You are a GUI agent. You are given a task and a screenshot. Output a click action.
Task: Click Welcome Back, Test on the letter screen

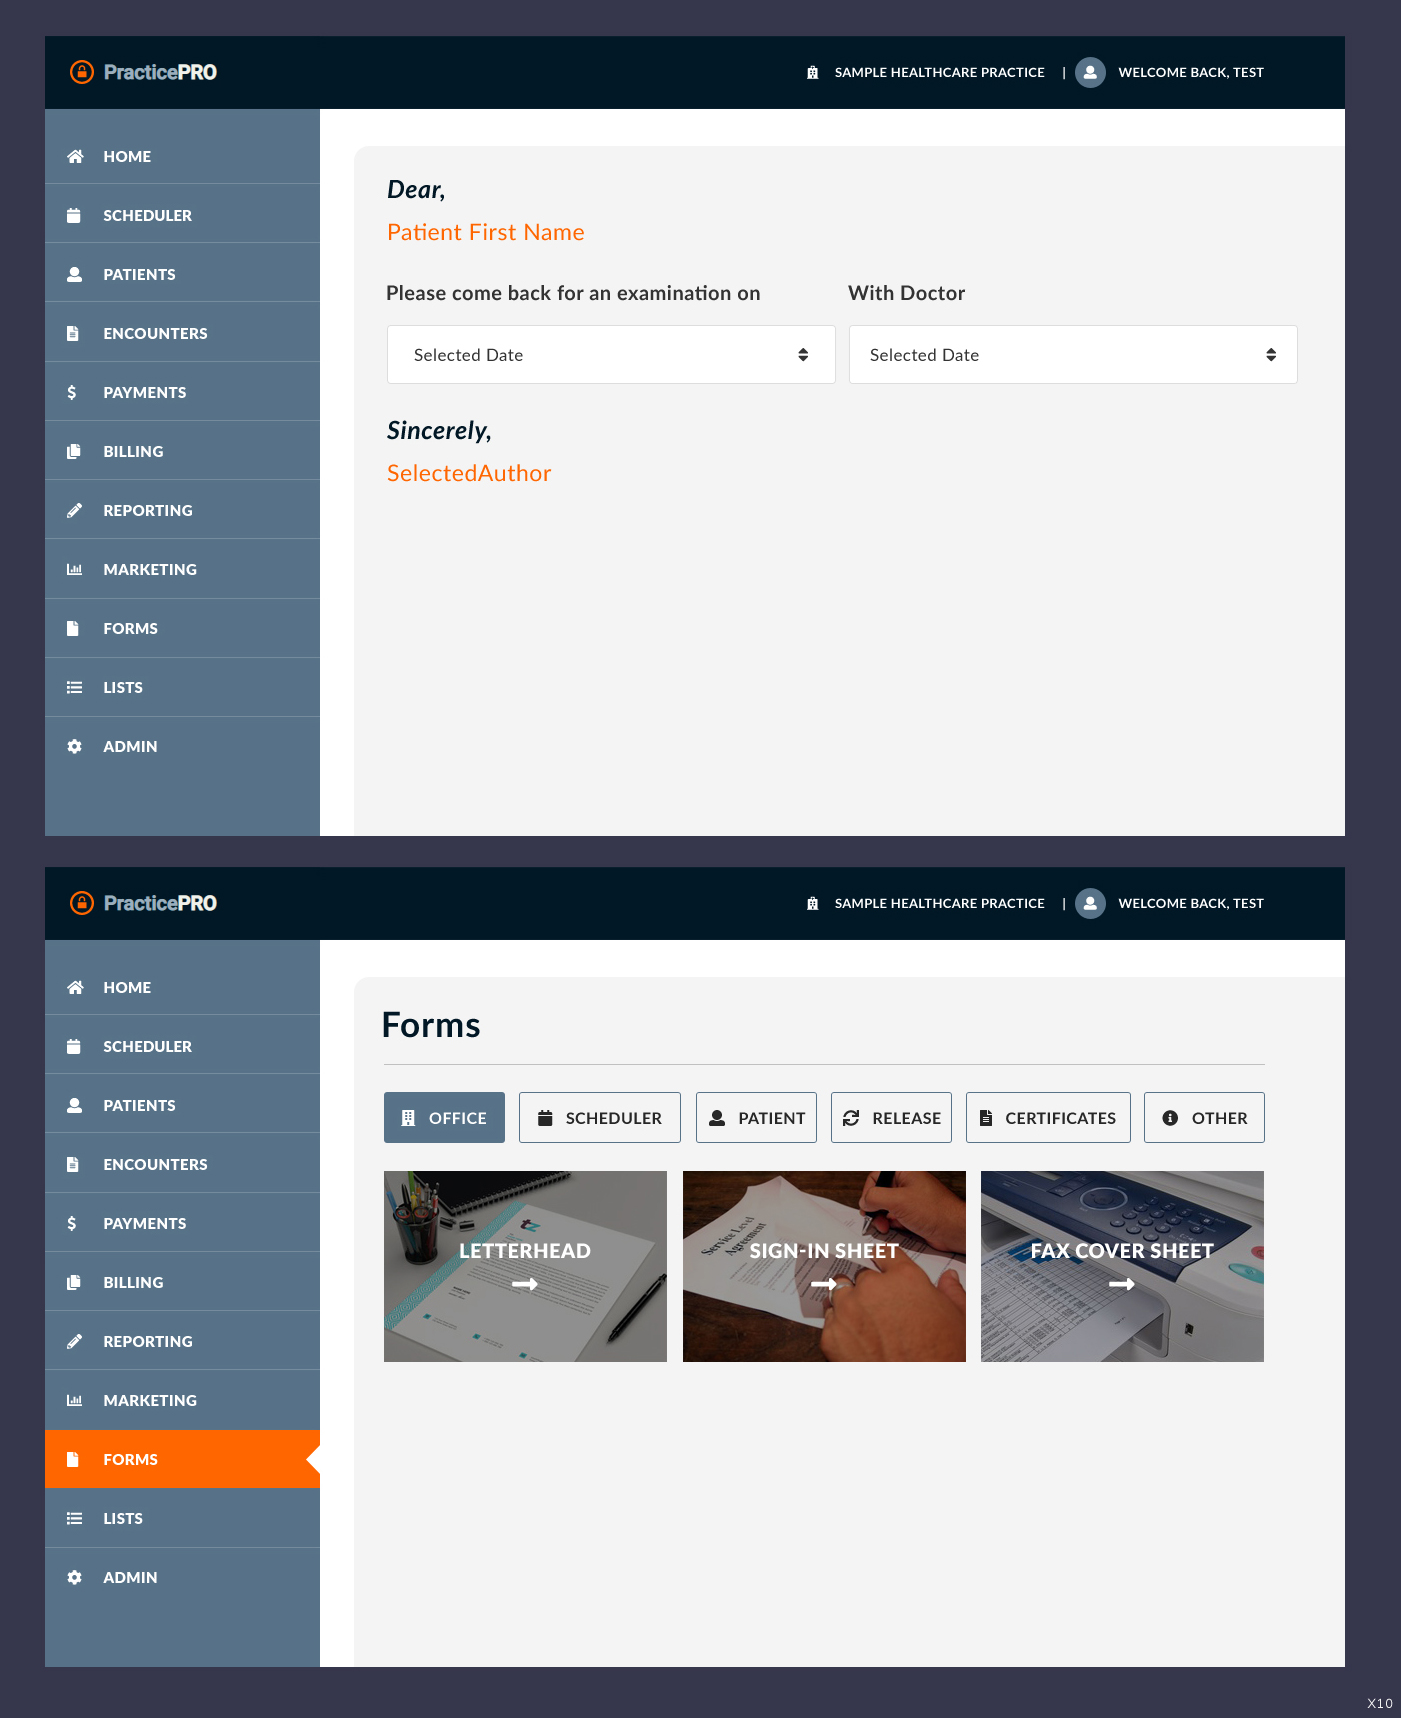point(1191,72)
